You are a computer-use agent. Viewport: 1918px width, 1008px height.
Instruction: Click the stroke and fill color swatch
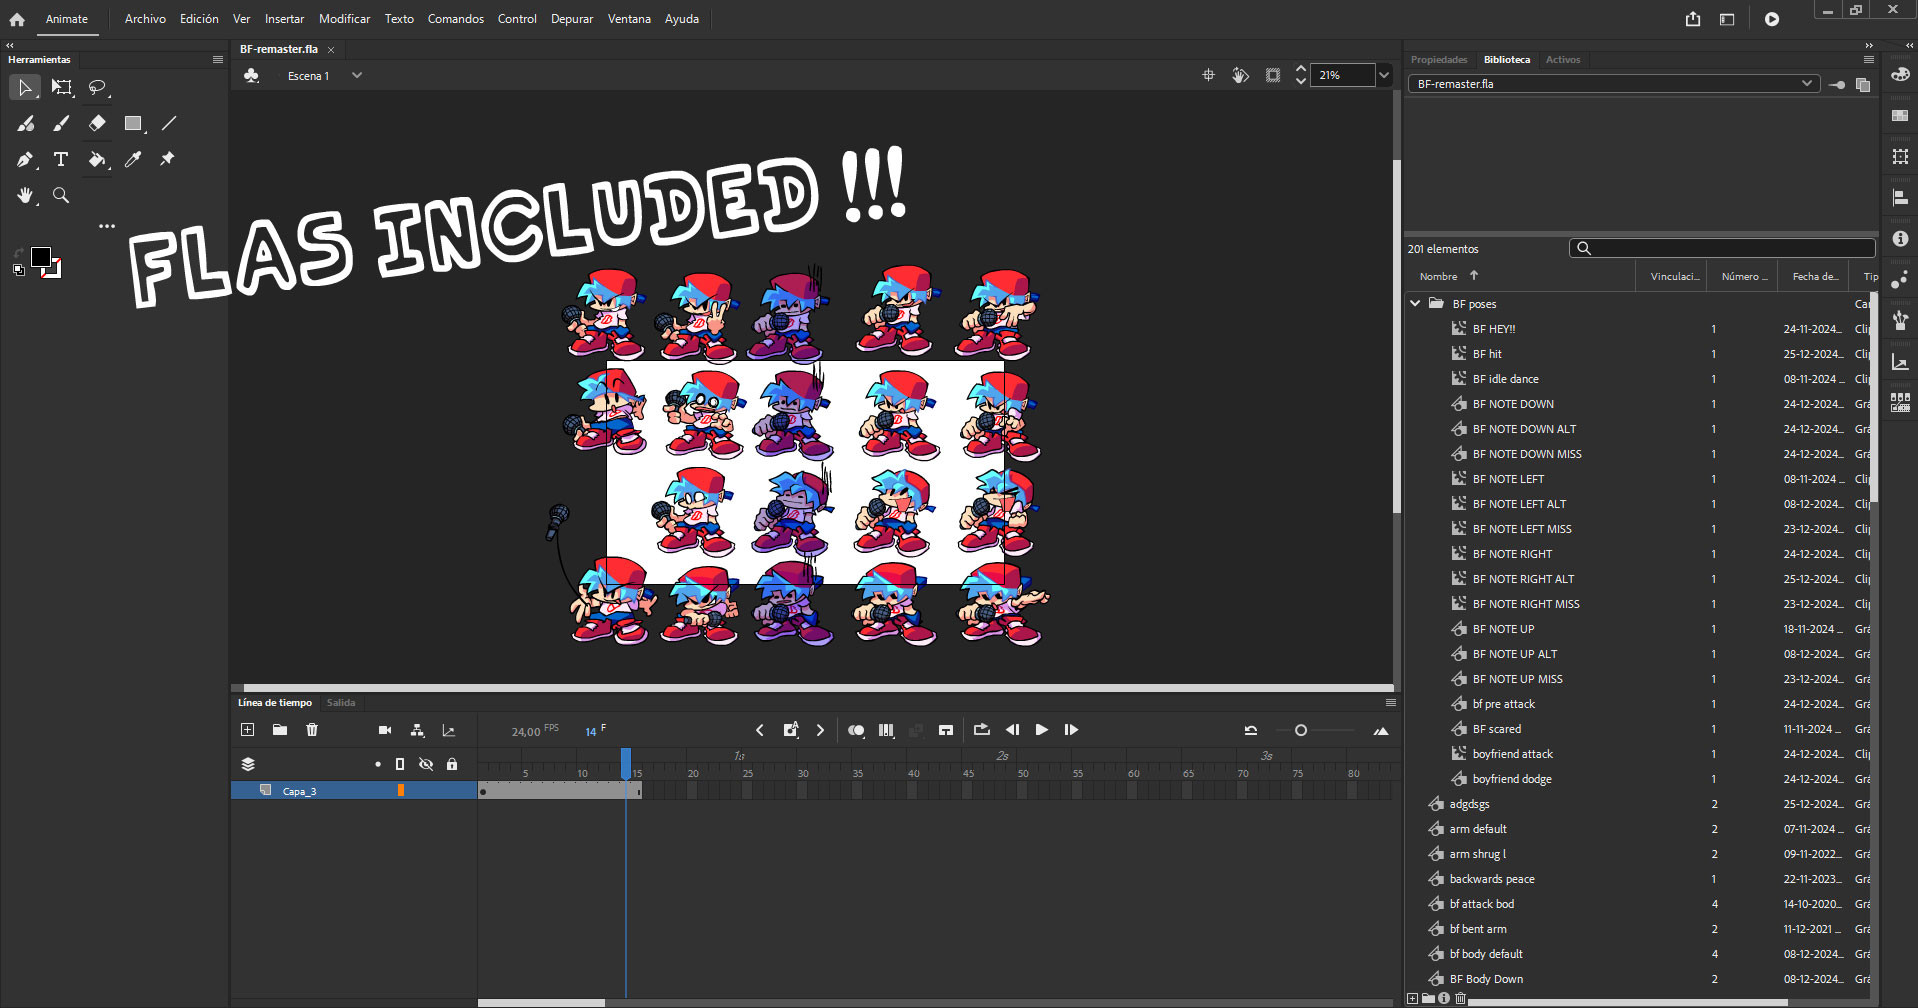click(41, 258)
